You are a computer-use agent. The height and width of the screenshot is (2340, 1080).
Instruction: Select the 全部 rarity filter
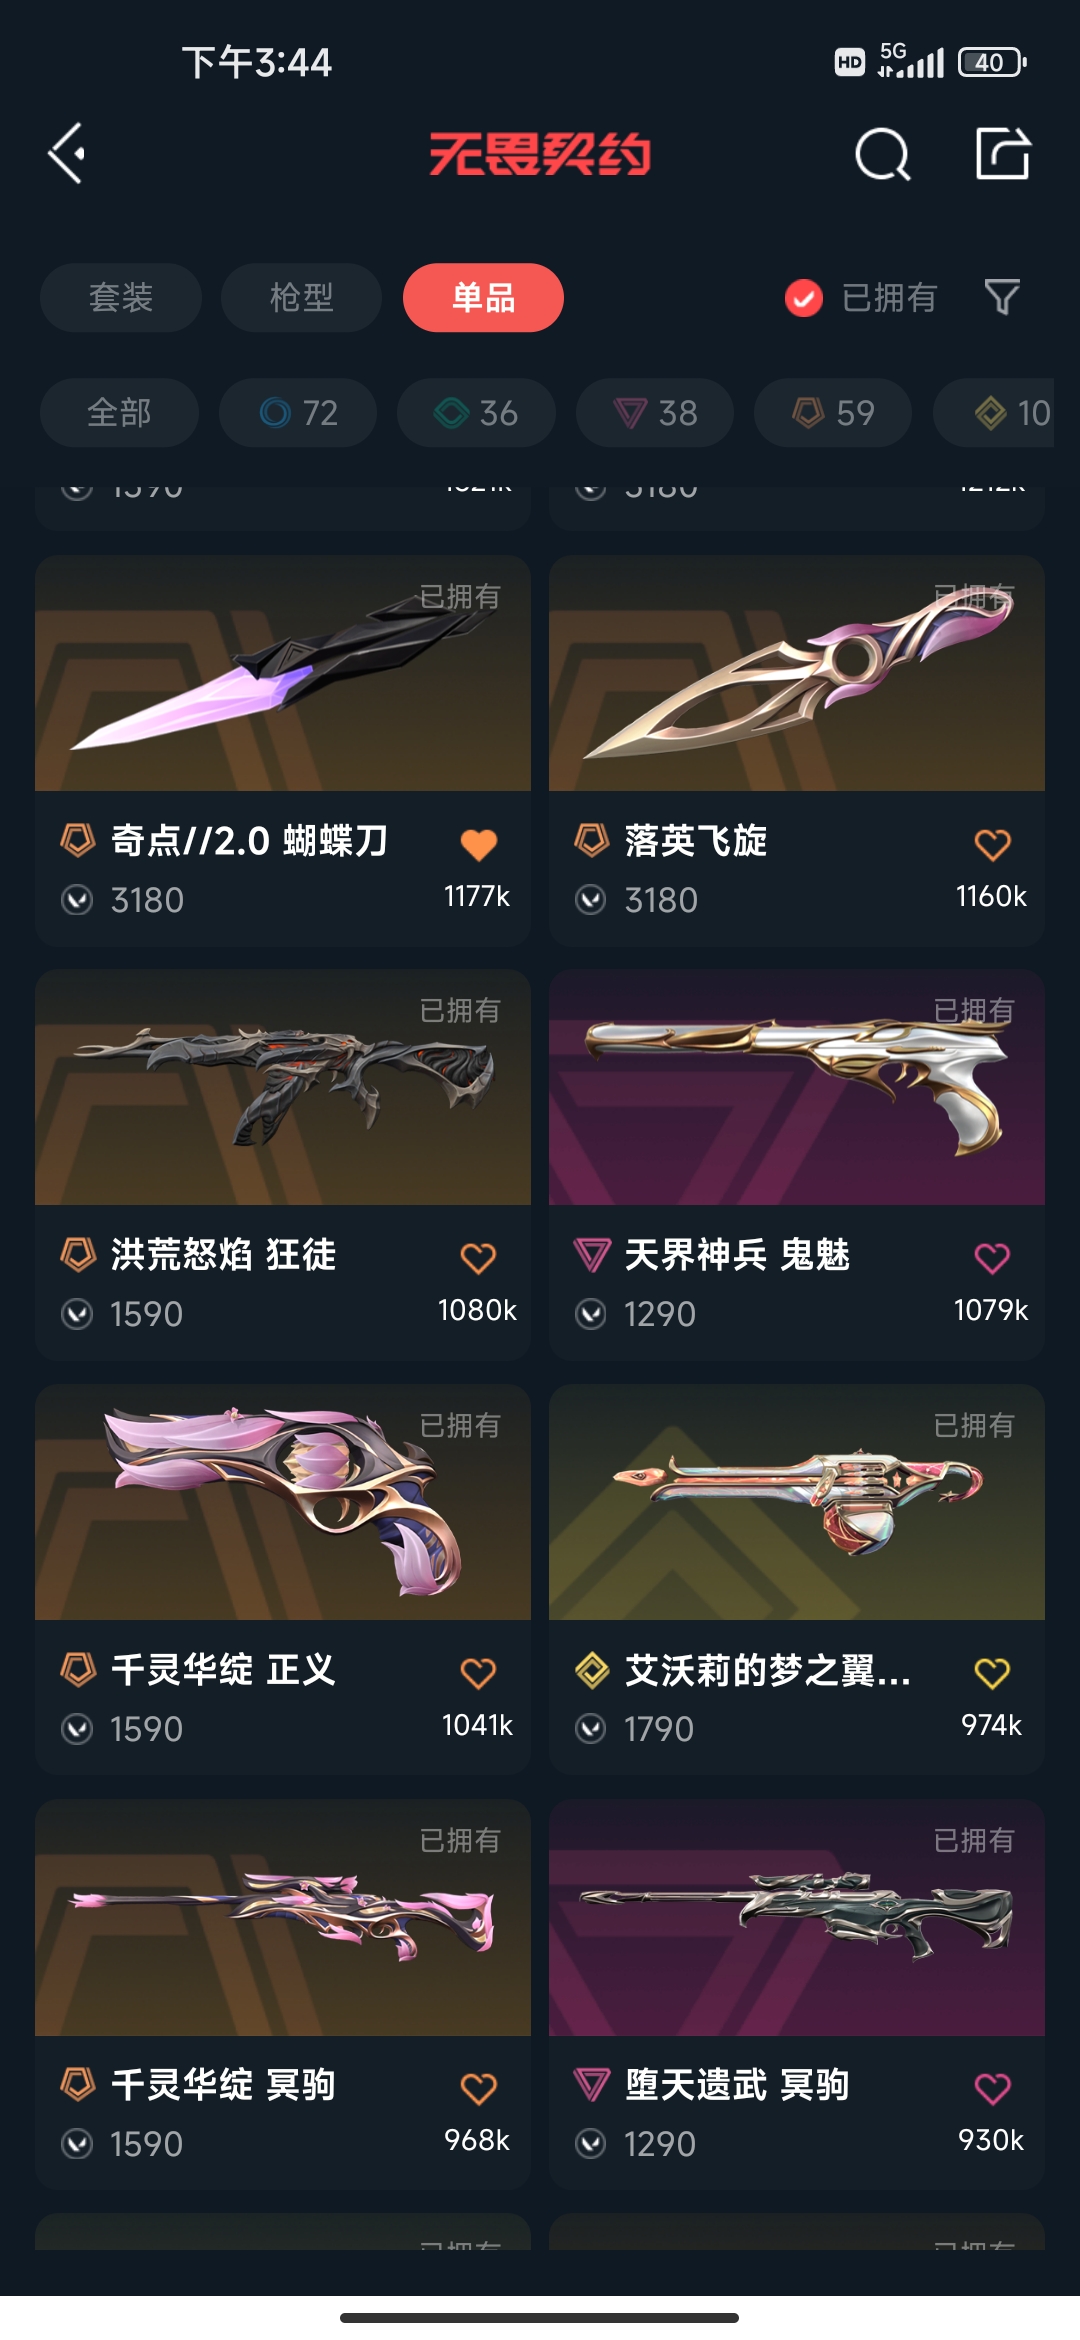point(119,412)
